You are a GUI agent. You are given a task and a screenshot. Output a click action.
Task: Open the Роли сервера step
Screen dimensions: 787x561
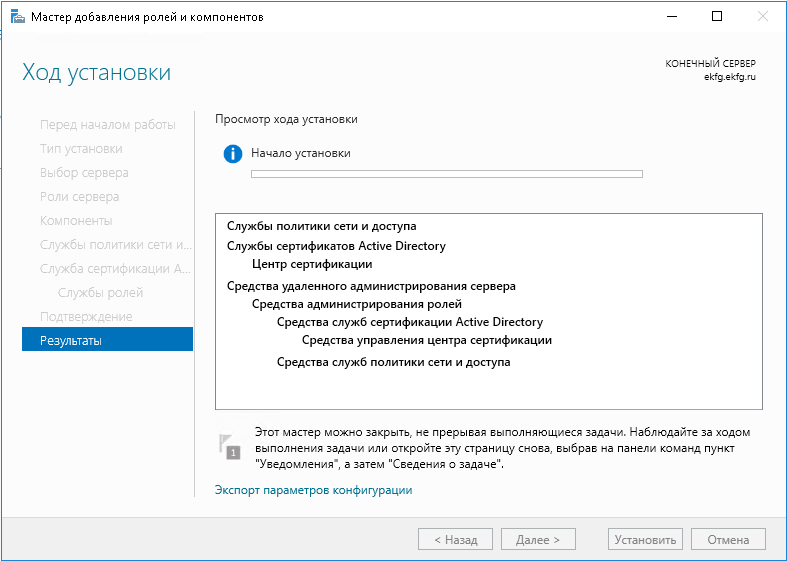pyautogui.click(x=79, y=197)
